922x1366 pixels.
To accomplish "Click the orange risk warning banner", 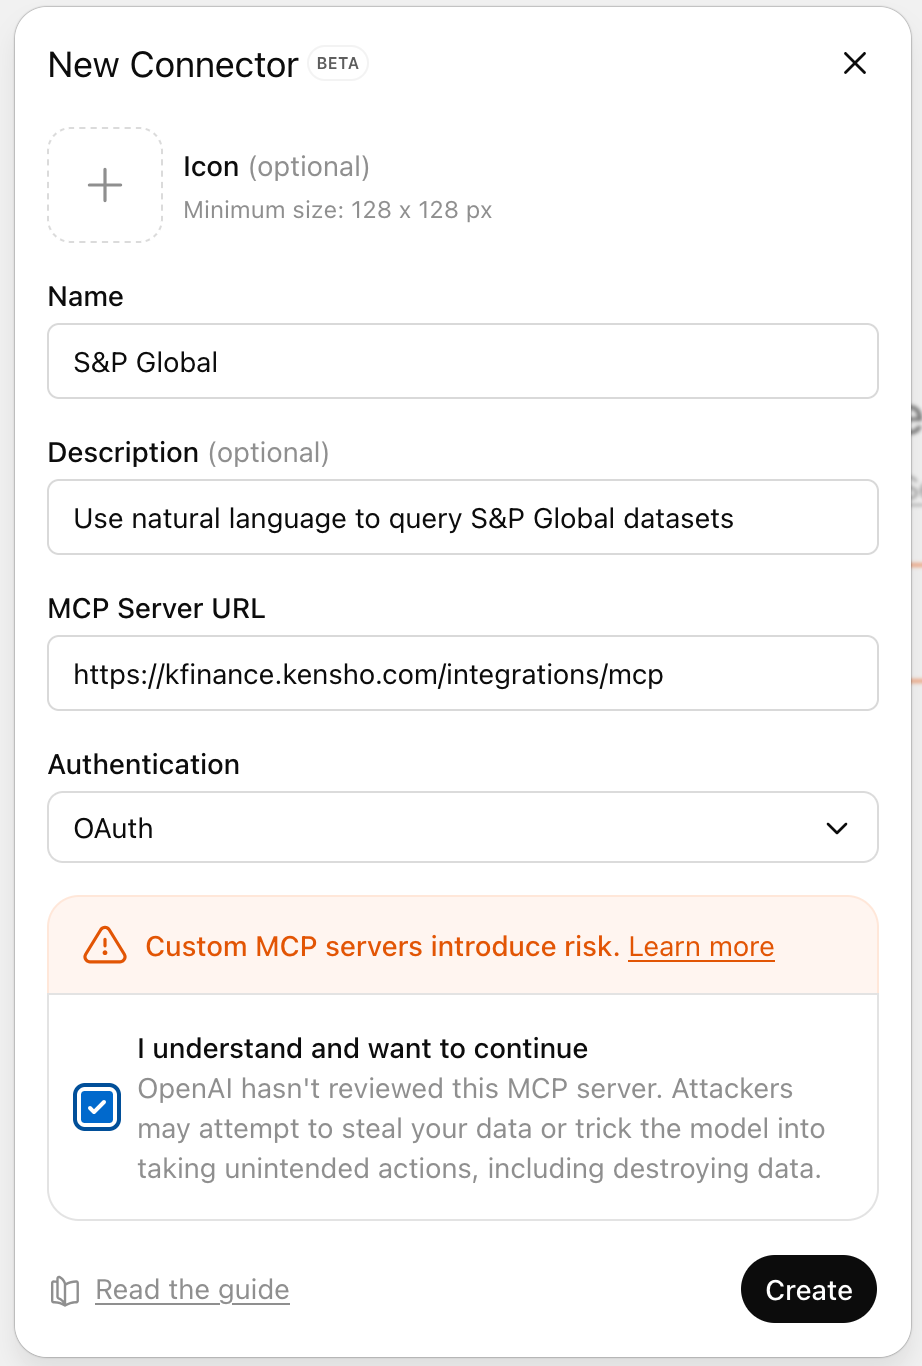I will (x=462, y=945).
